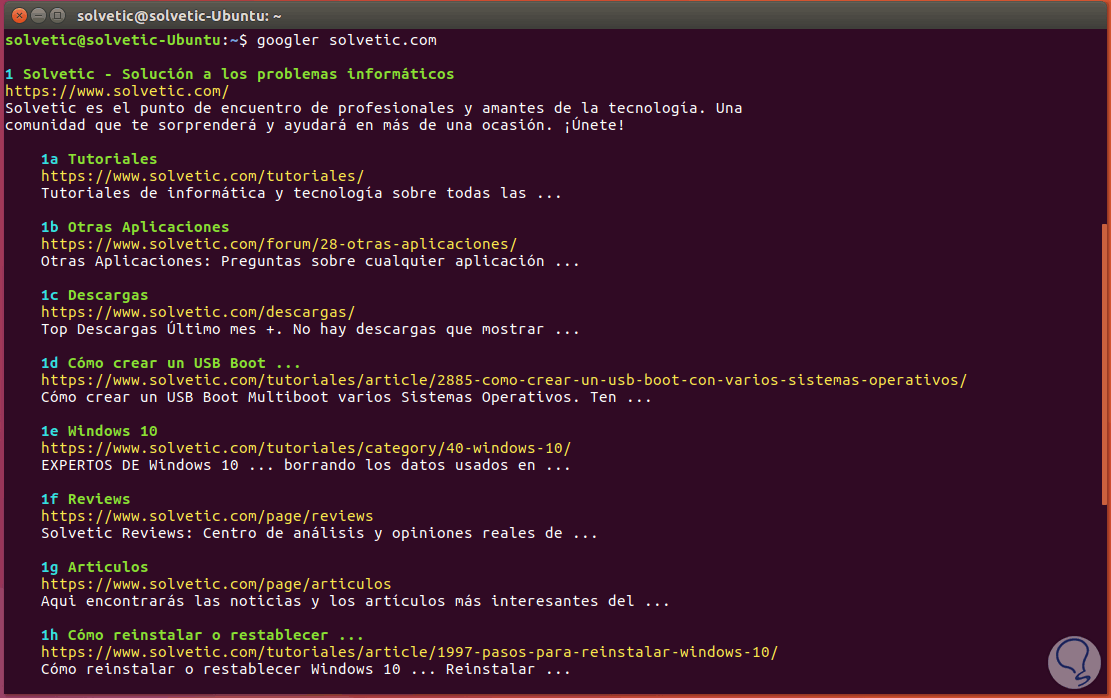The width and height of the screenshot is (1111, 698).
Task: Click the 'comunidad que te sorprenderá' line
Action: (315, 125)
